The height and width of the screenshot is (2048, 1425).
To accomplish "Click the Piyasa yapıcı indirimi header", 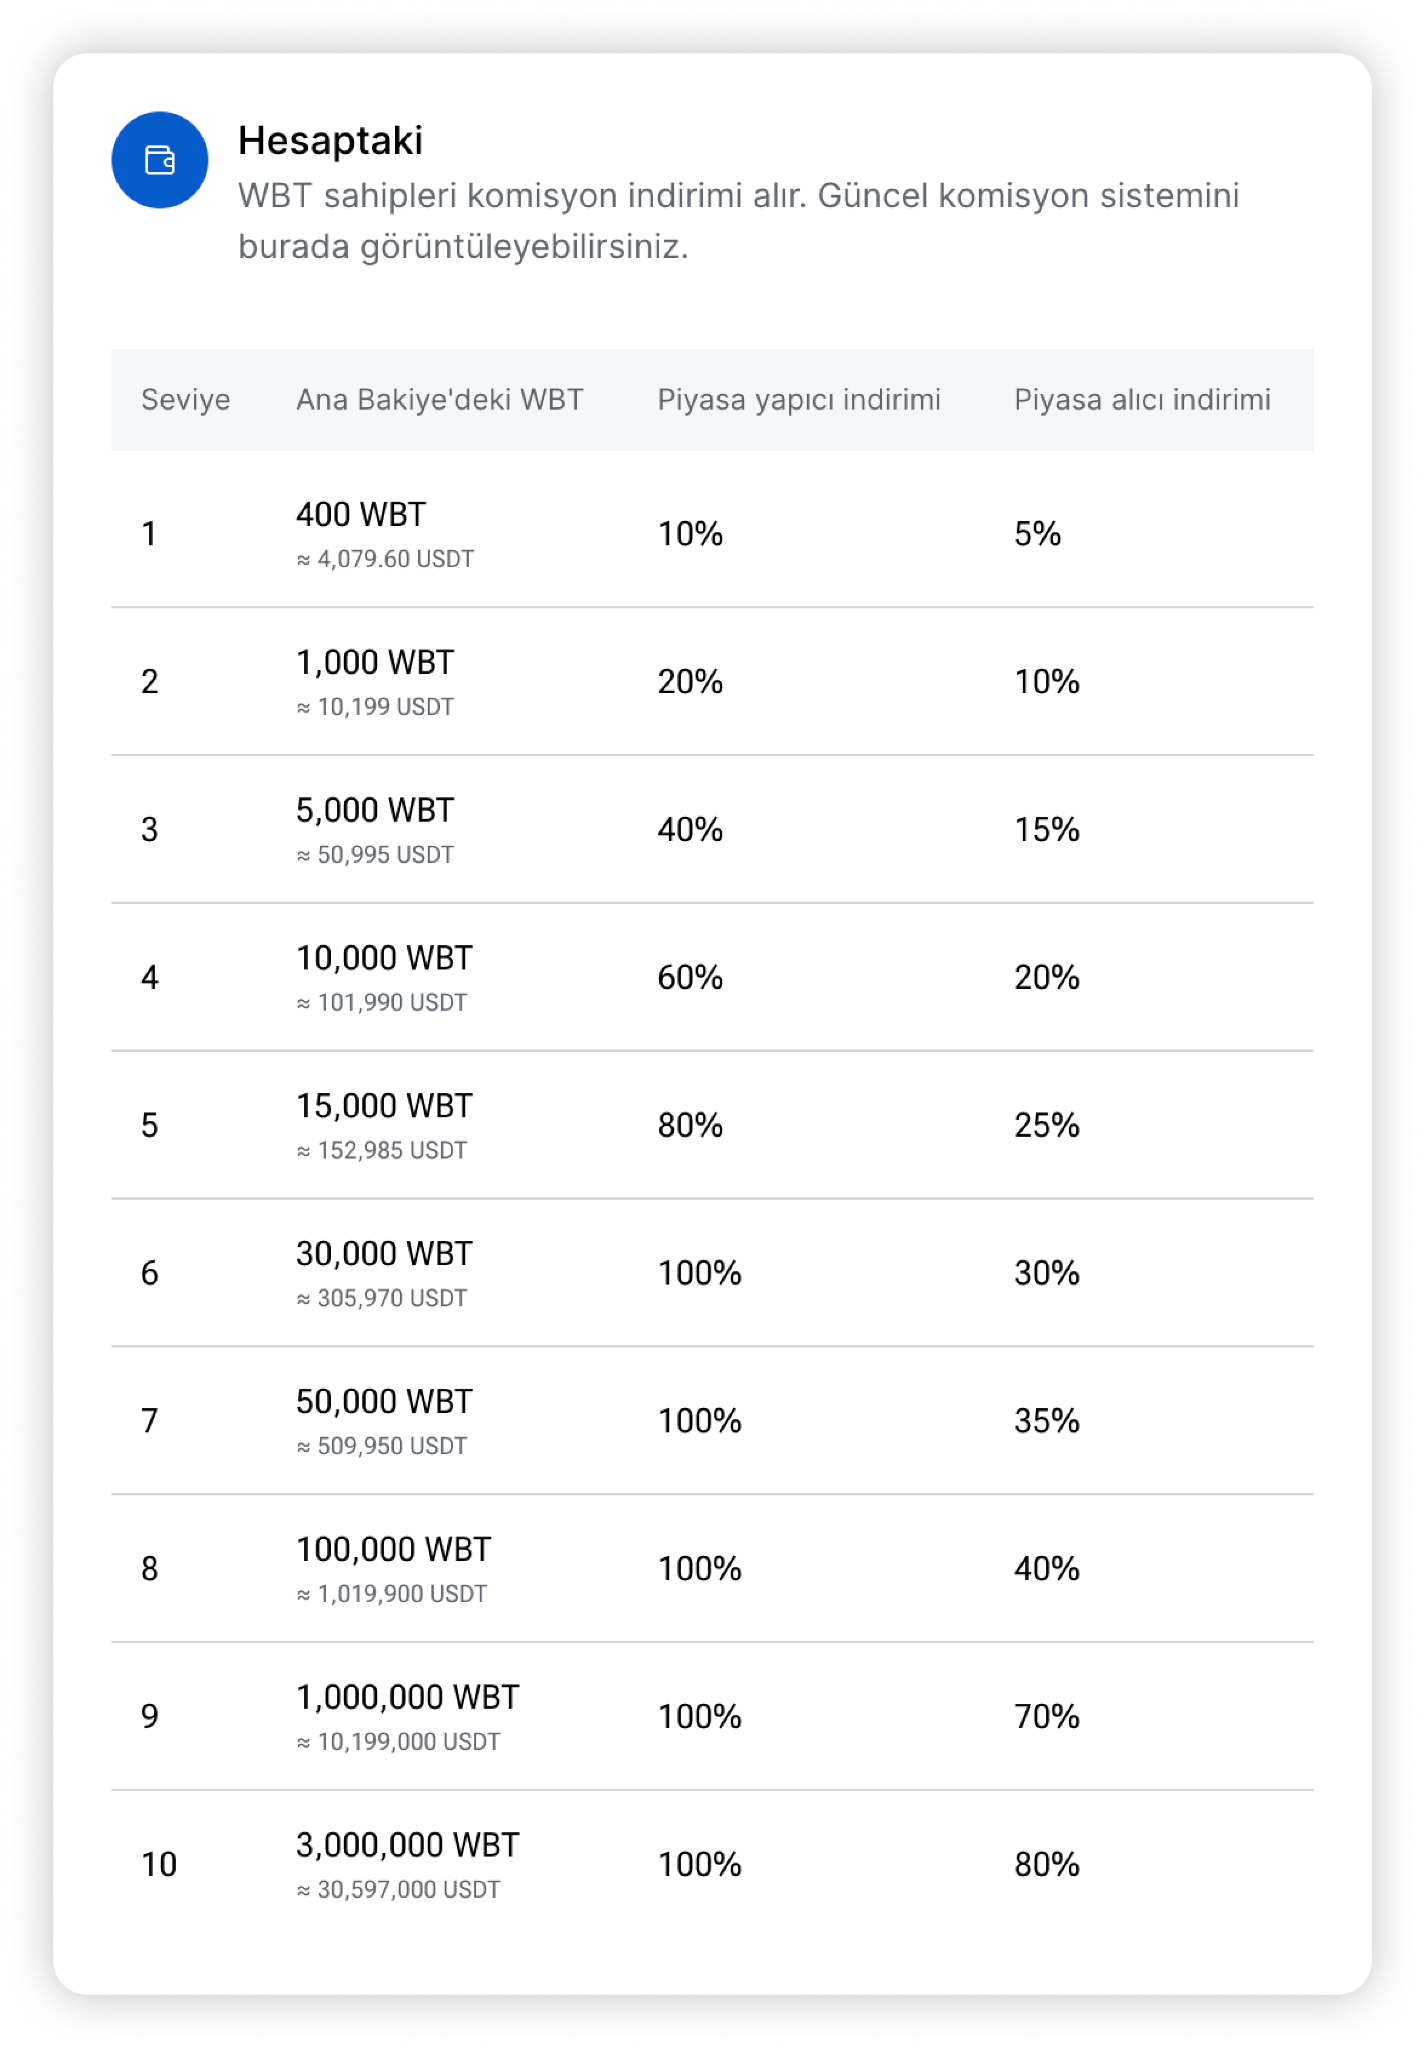I will 799,400.
